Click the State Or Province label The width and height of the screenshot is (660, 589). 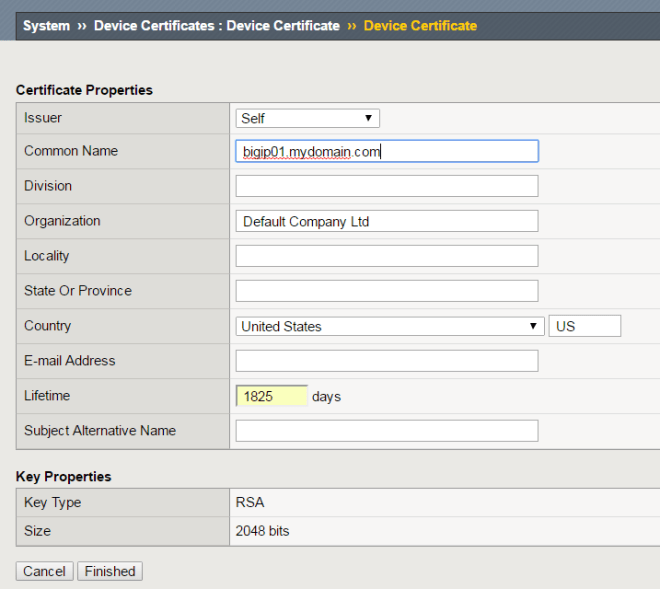click(x=78, y=291)
